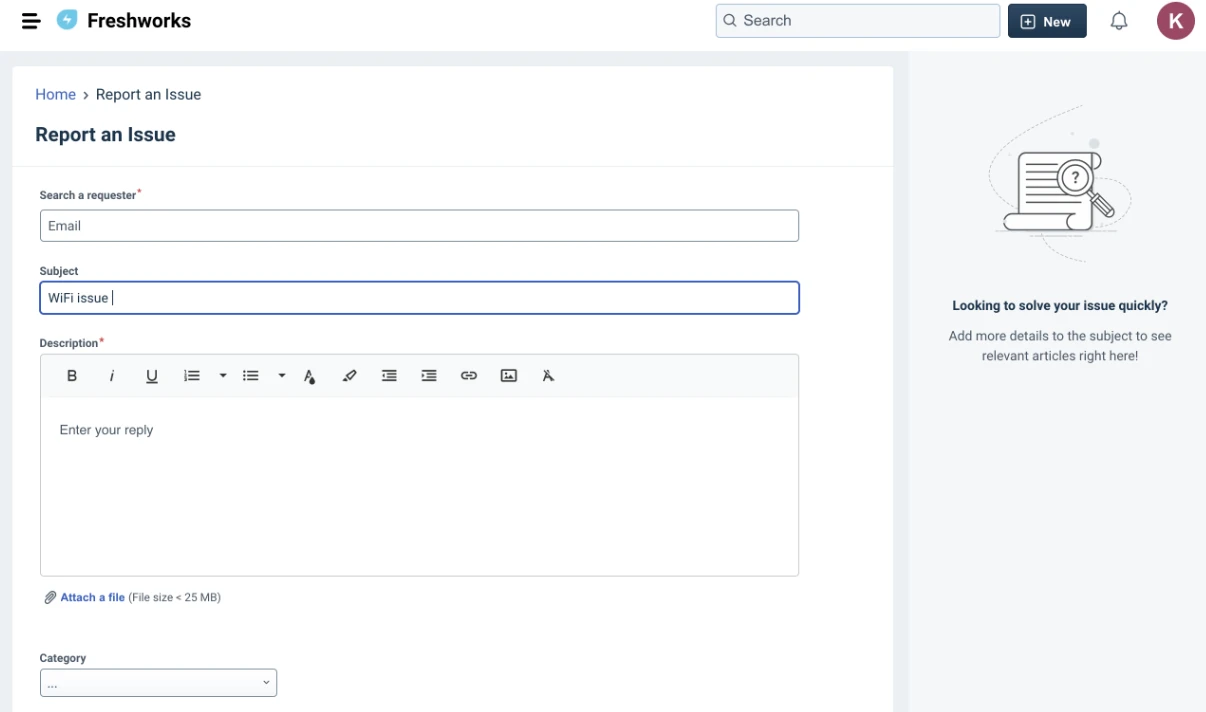Insert a bulleted list
1206x712 pixels.
click(x=251, y=376)
